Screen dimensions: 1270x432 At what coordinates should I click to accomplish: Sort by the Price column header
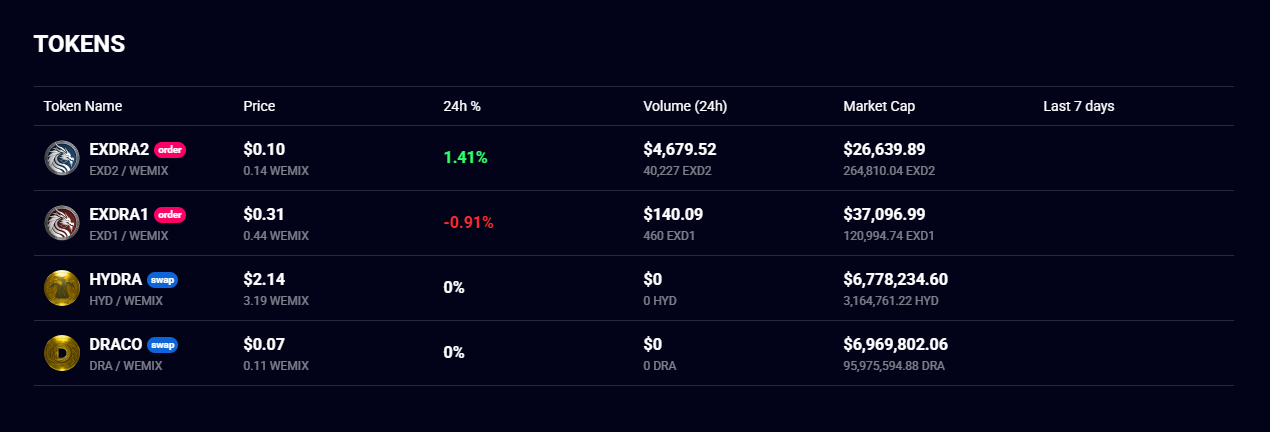coord(259,106)
